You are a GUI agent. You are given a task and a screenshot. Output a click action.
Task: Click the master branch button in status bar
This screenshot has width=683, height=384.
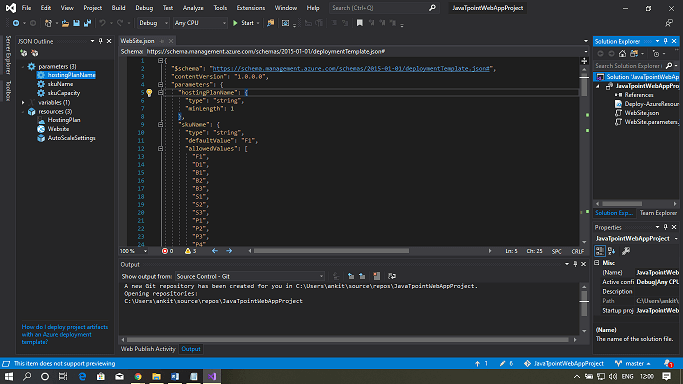tap(633, 364)
